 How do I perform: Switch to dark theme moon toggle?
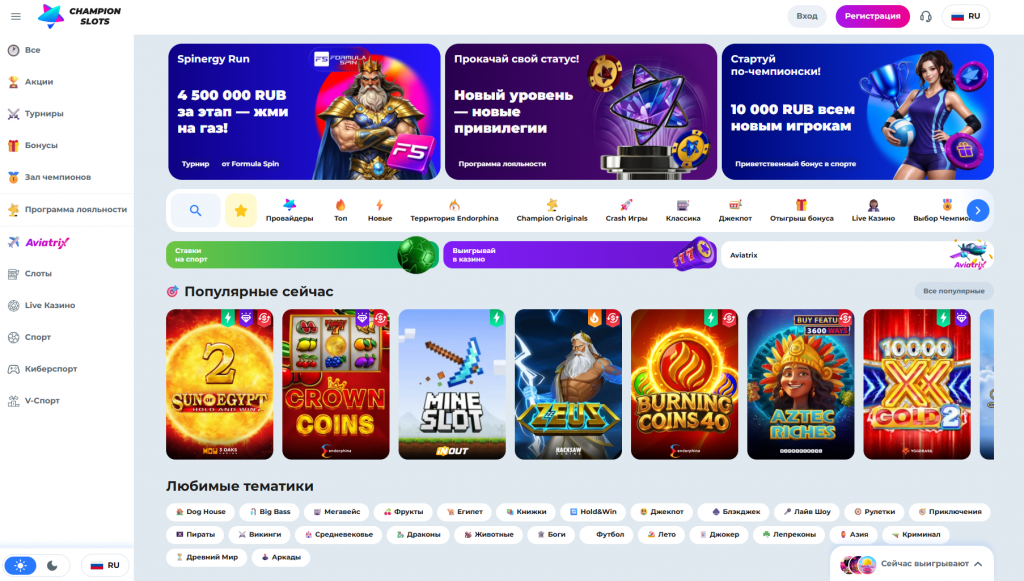(x=52, y=565)
